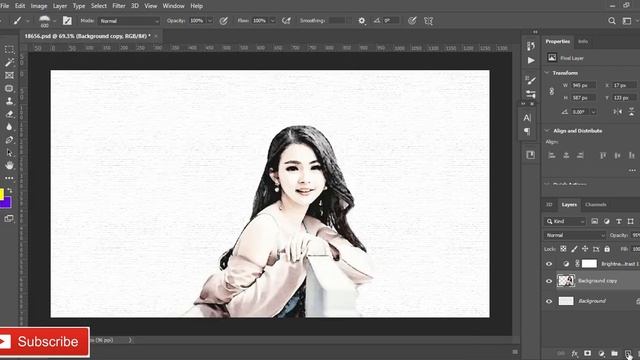Open the Brush Preset picker dropdown
This screenshot has width=640, height=360.
pos(55,21)
